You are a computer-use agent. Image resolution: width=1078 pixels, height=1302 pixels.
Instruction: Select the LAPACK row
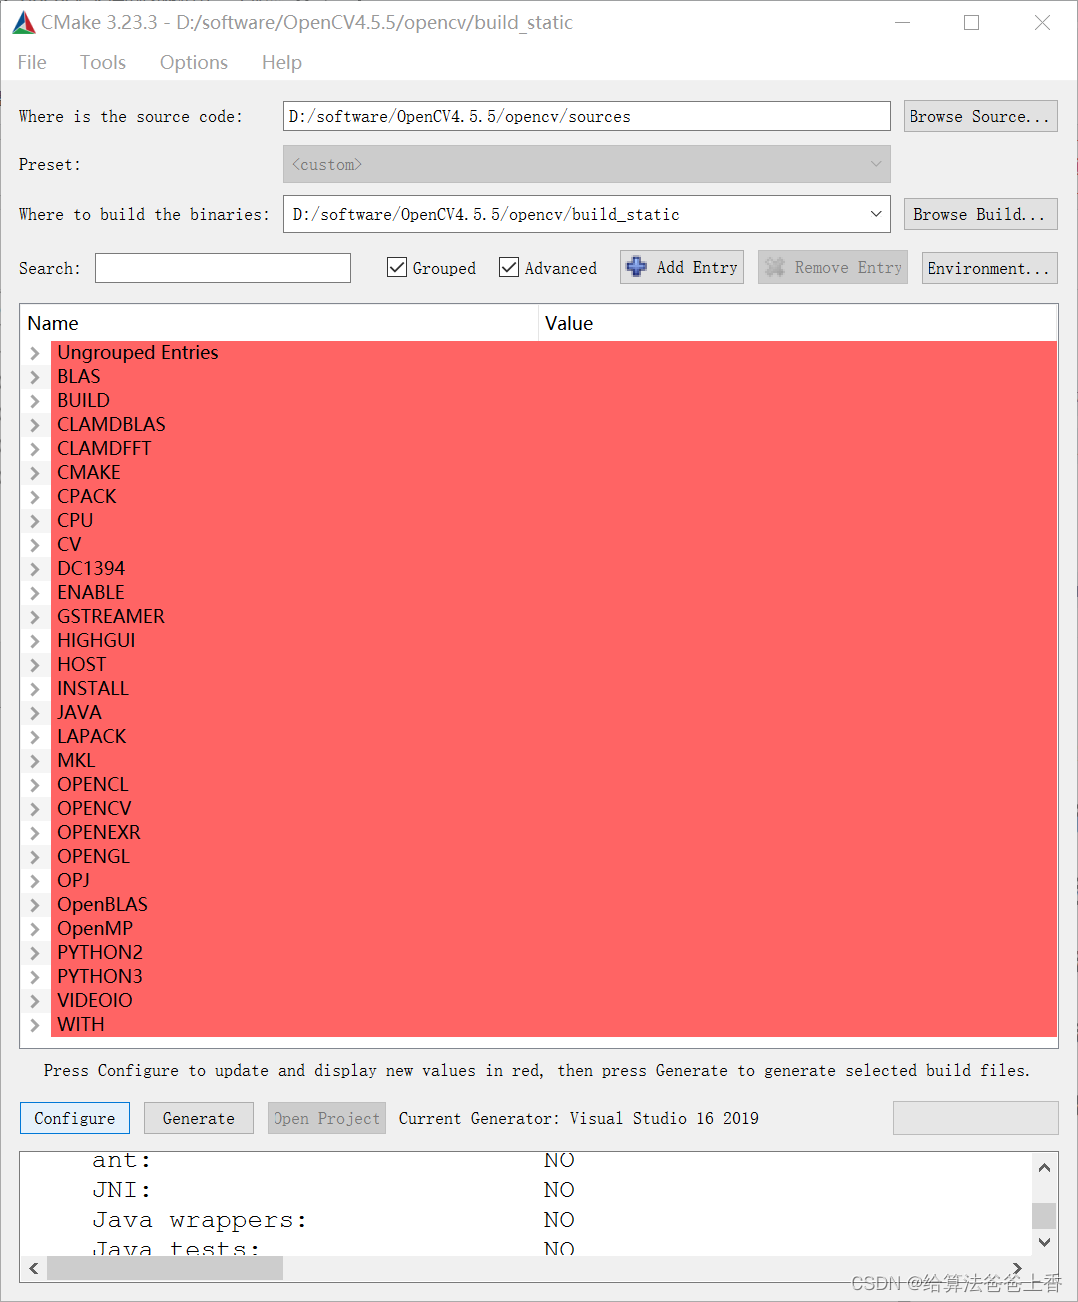coord(553,737)
